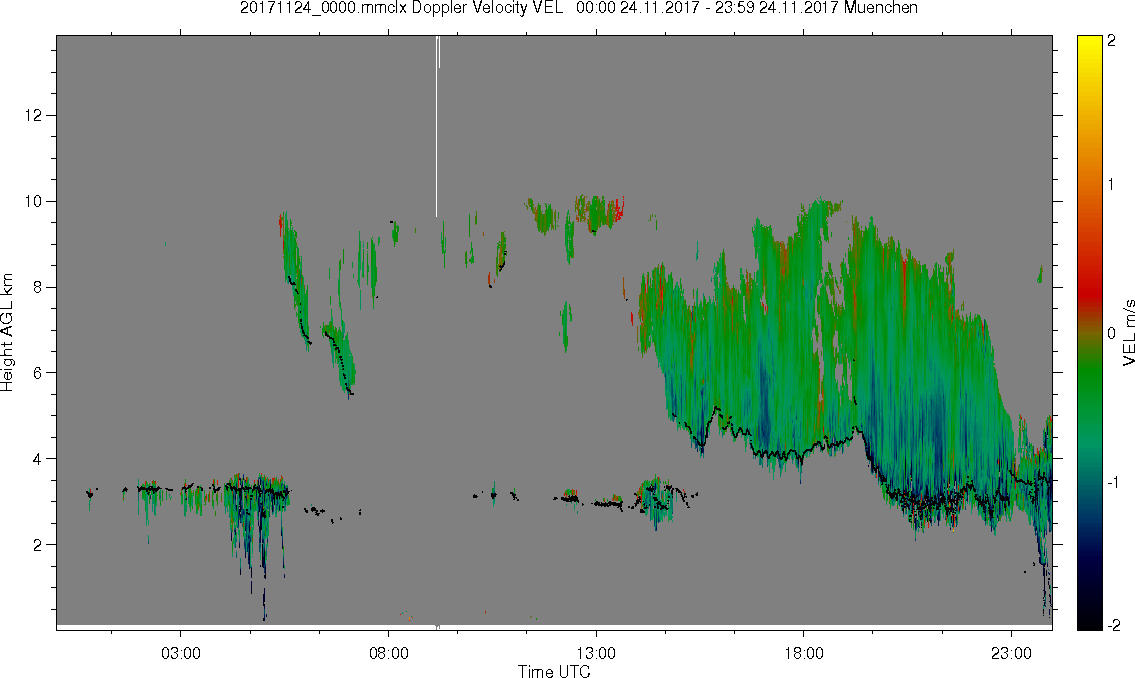Click the height tick label '8'

click(37, 287)
